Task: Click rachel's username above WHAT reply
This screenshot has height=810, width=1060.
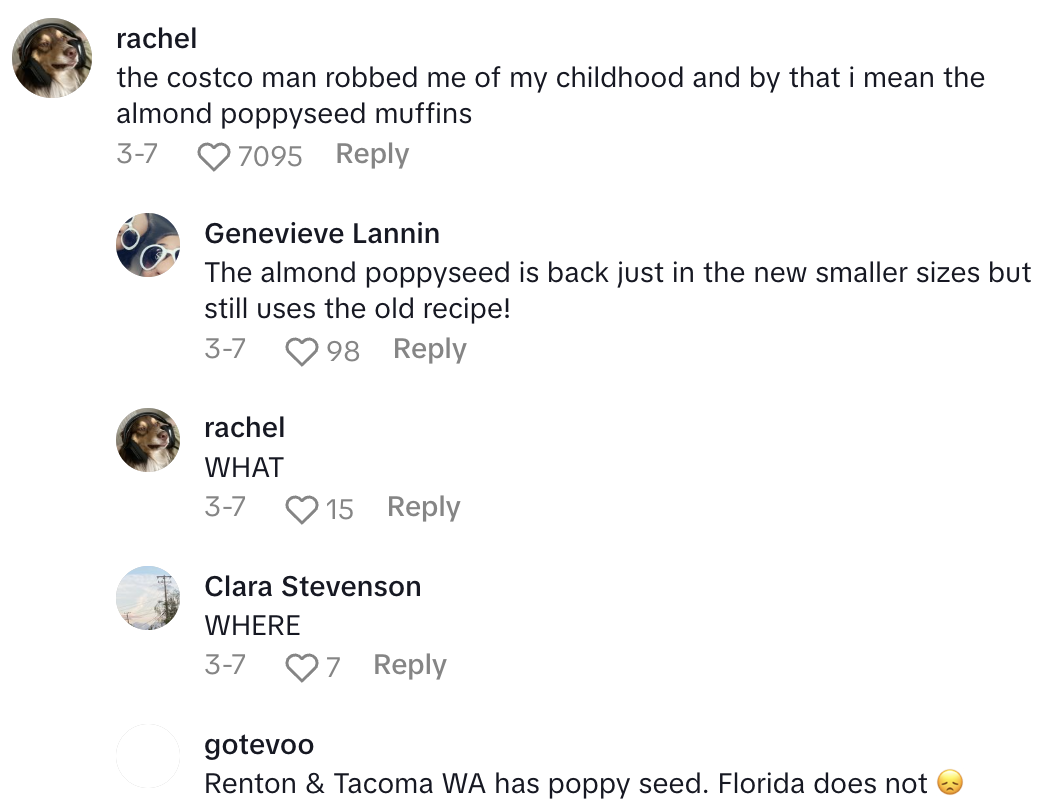Action: point(244,428)
